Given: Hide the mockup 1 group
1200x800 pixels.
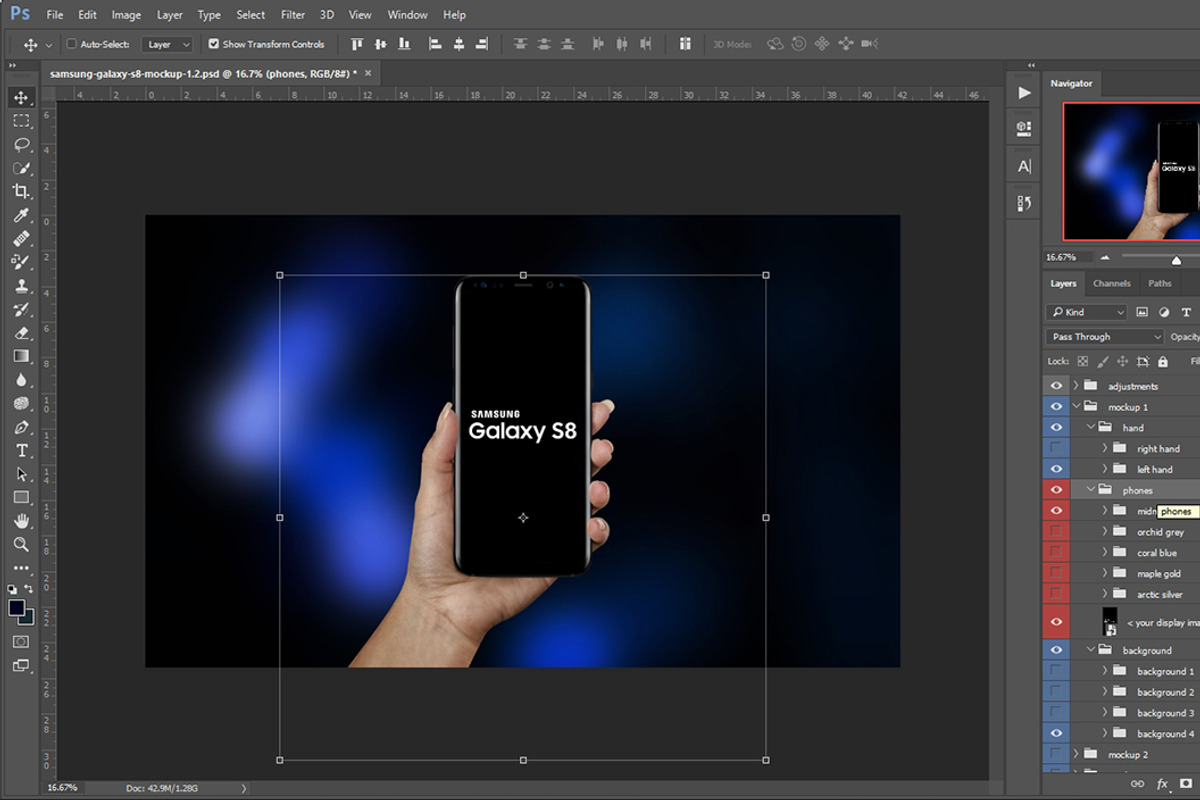Looking at the screenshot, I should pyautogui.click(x=1056, y=406).
